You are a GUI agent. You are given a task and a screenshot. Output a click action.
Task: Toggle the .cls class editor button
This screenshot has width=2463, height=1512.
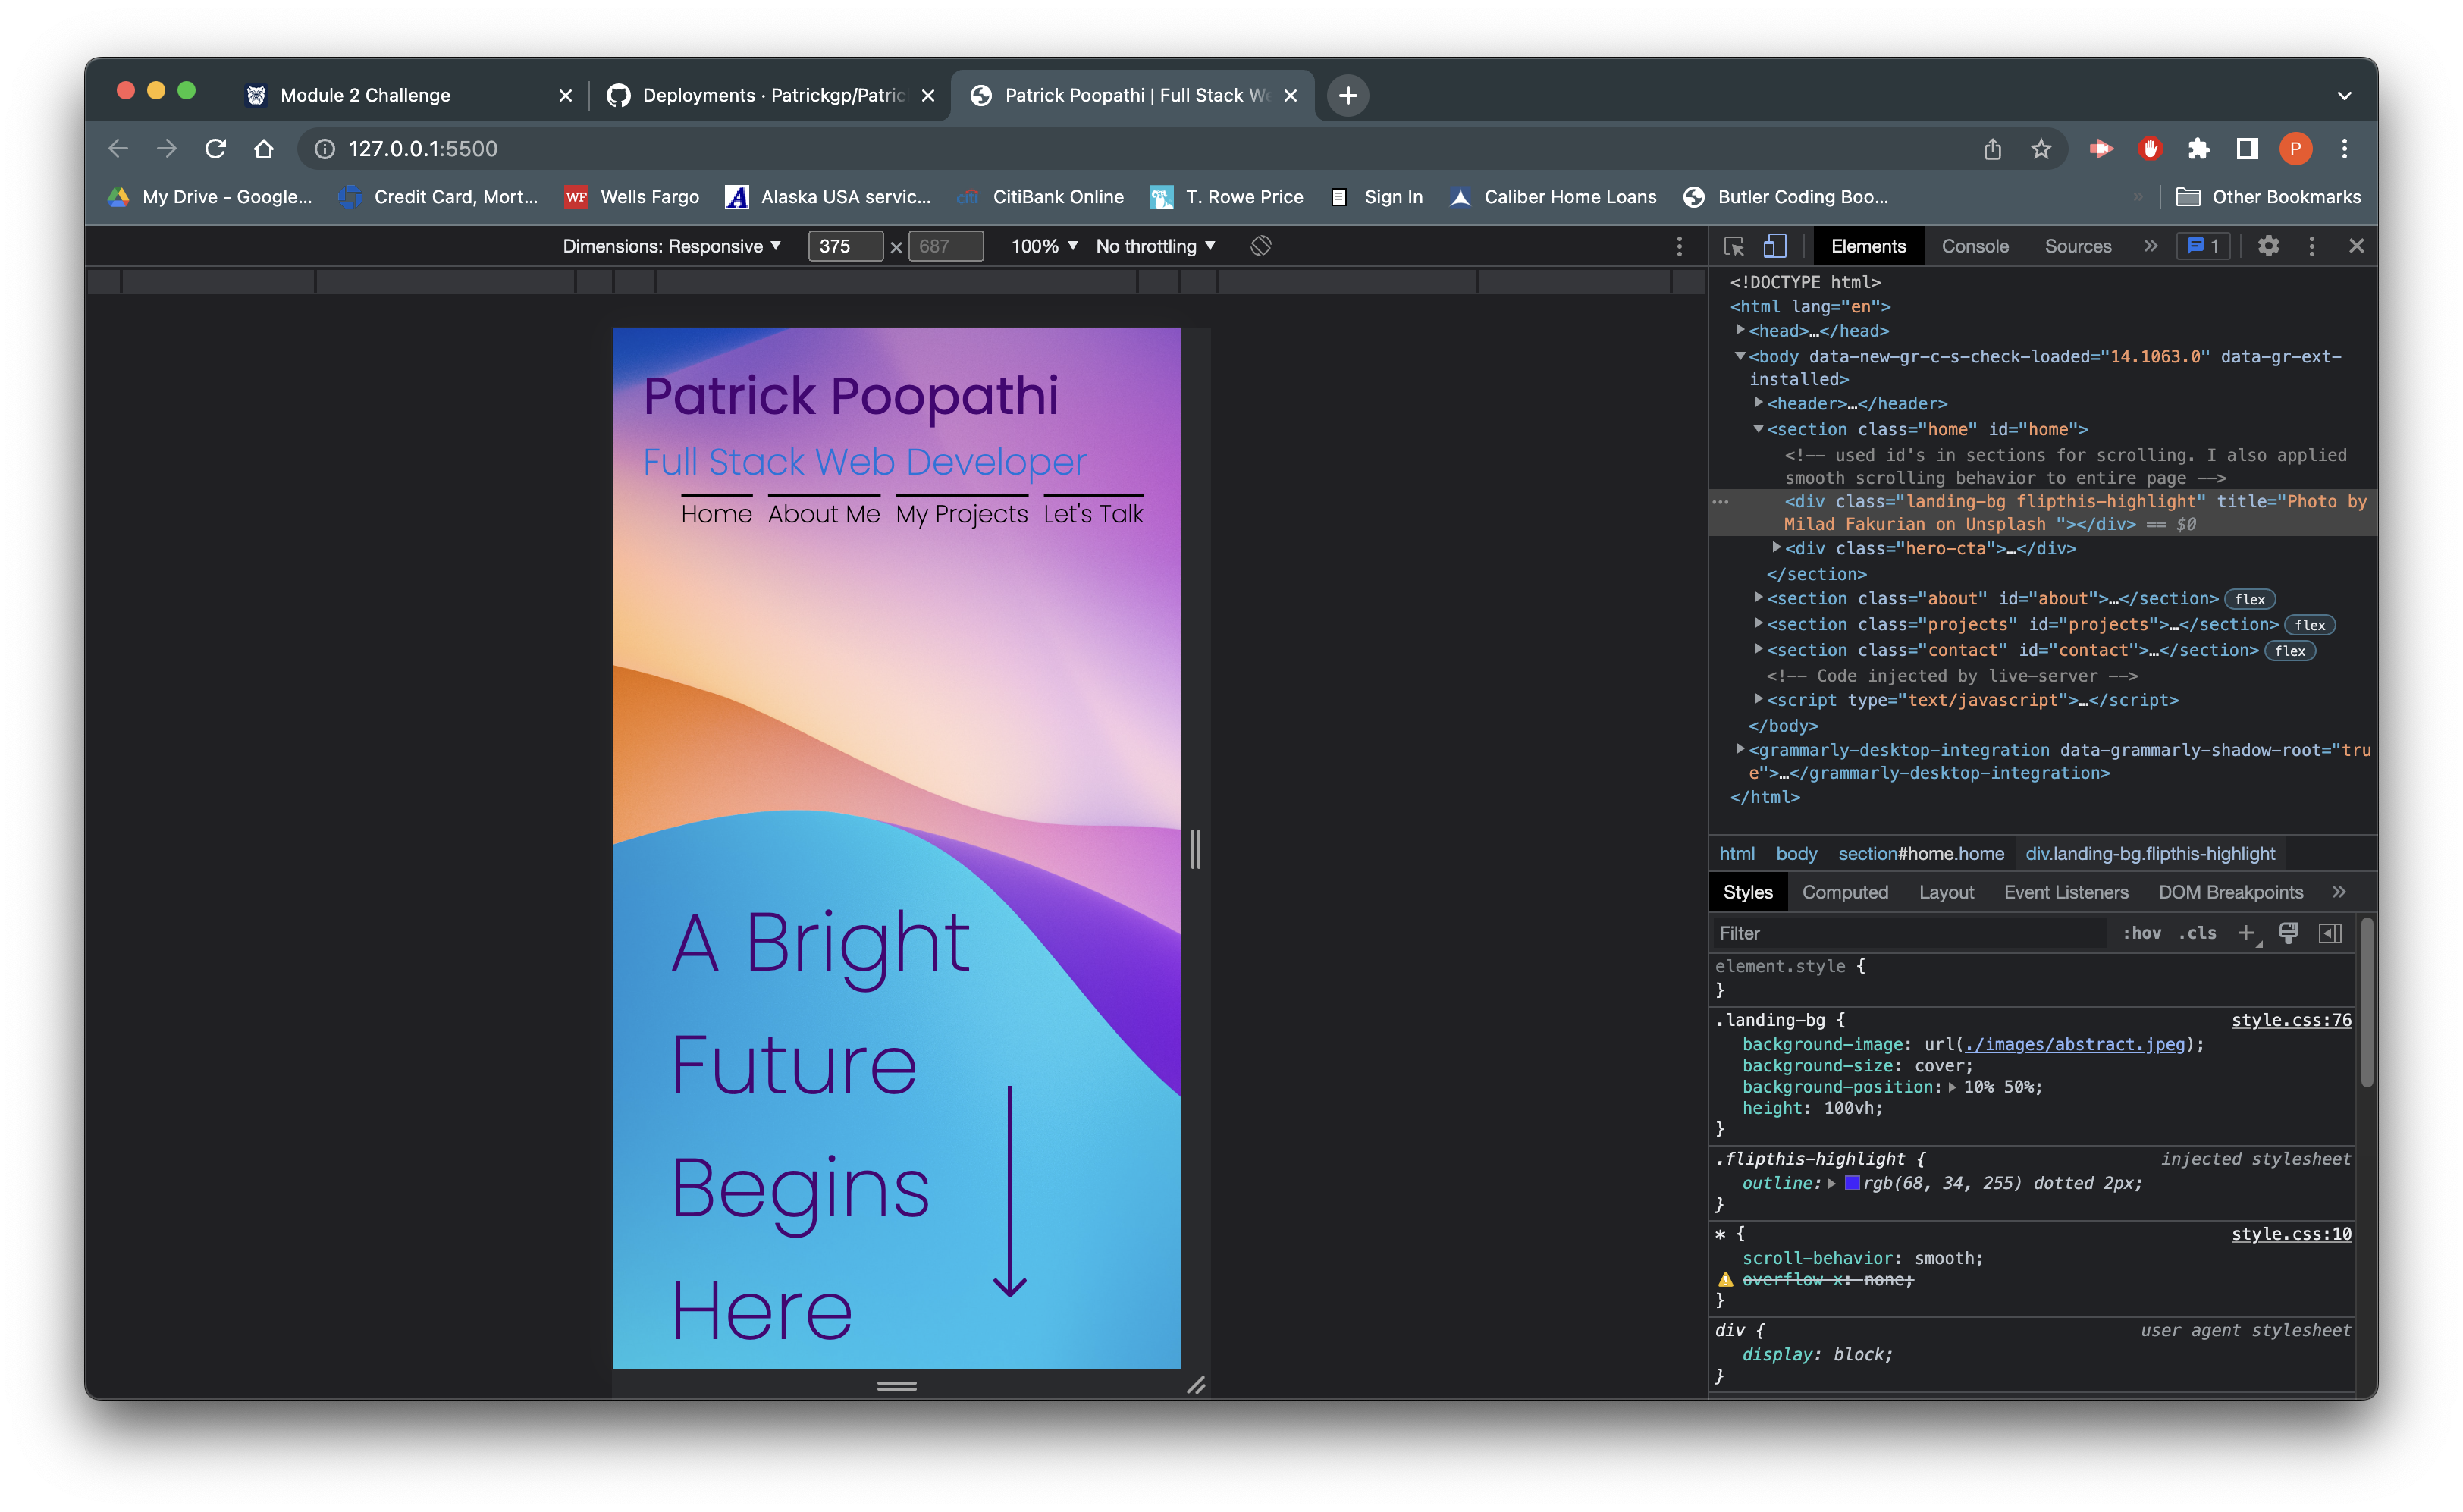[2198, 933]
